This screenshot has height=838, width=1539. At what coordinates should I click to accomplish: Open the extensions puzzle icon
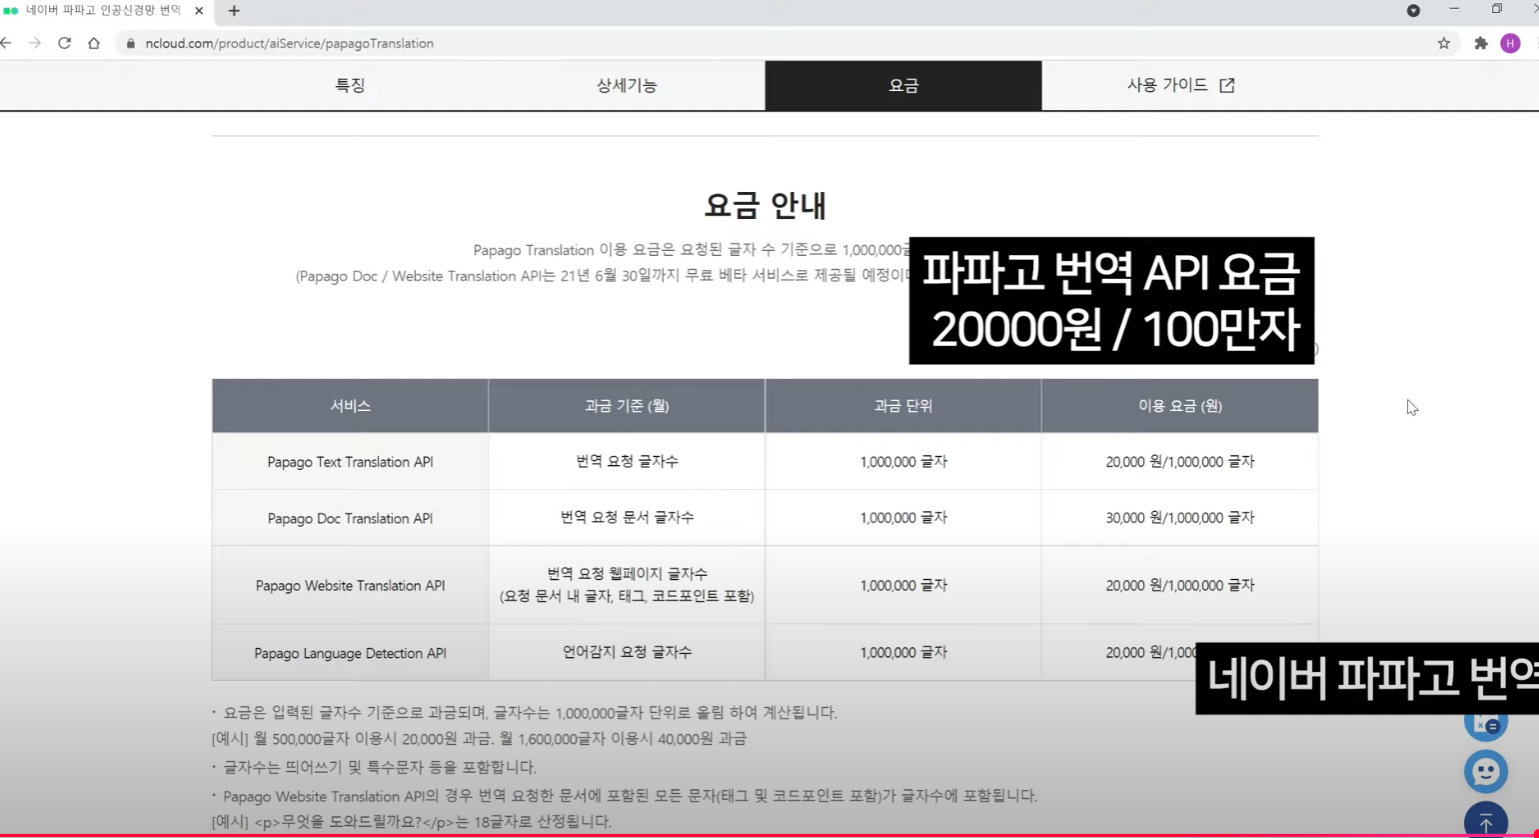pos(1481,43)
